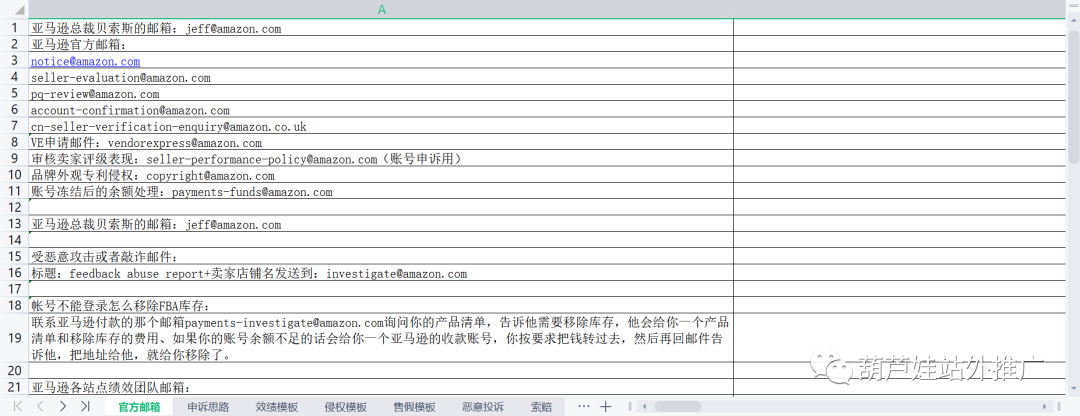Viewport: 1080px width, 416px height.
Task: Select row 21 header
Action: point(14,387)
